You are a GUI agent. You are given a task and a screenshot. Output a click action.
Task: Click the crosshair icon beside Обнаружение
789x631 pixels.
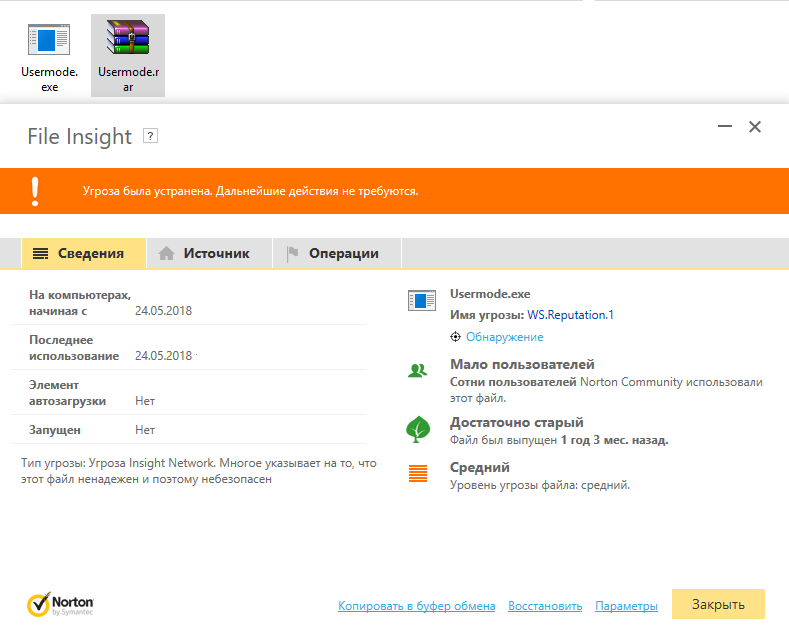455,337
